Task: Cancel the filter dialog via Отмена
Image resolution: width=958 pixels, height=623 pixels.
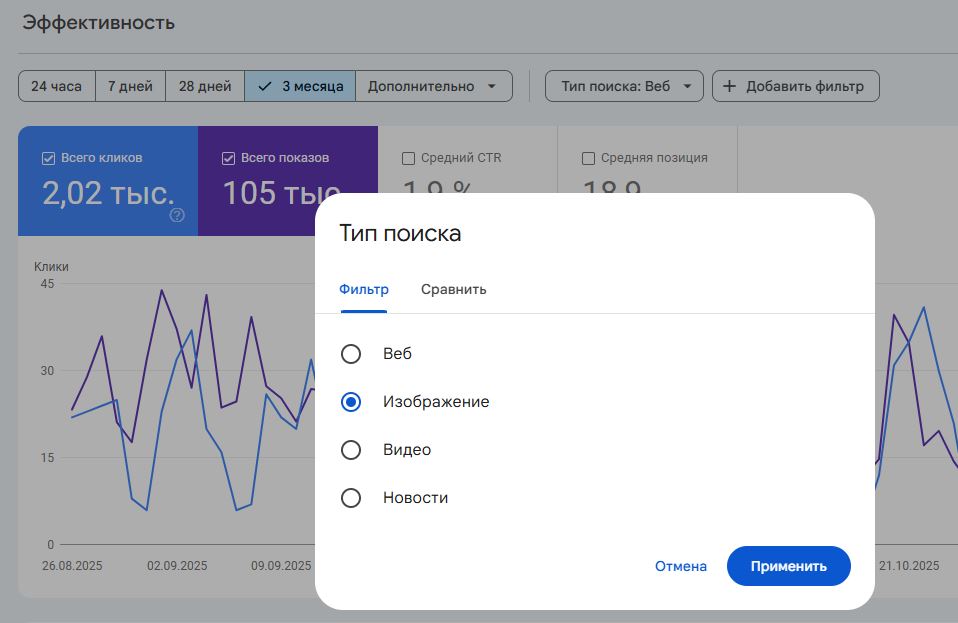Action: [680, 566]
